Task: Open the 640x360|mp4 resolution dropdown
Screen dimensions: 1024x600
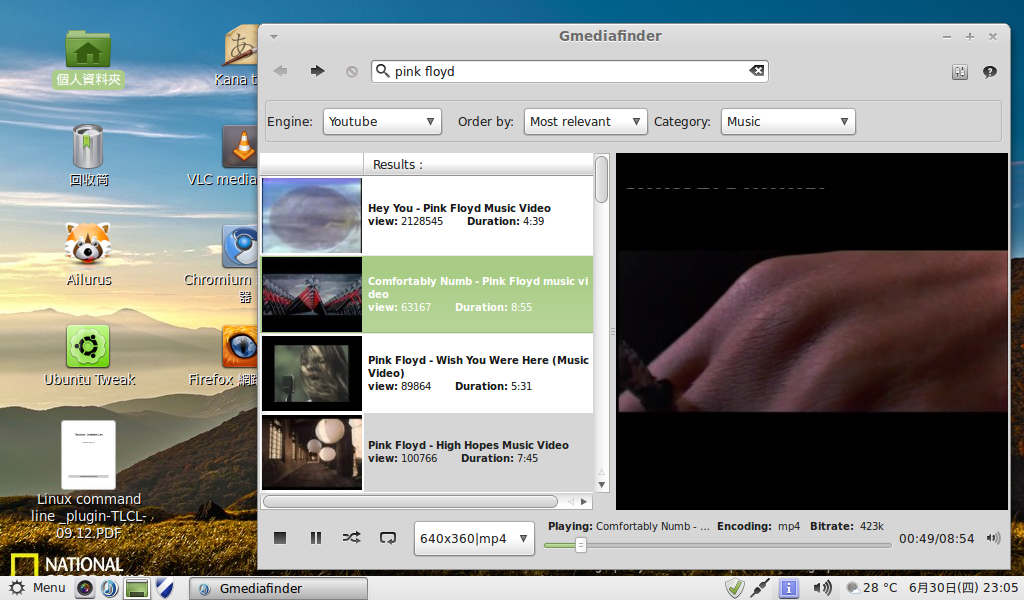Action: click(x=474, y=539)
